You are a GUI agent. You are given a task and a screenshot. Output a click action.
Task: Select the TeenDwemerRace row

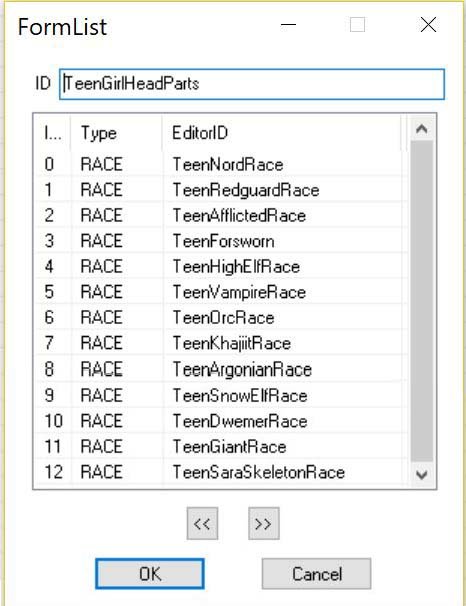point(222,421)
